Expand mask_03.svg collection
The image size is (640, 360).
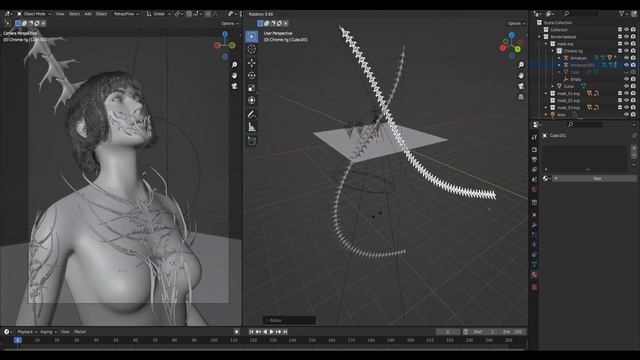click(x=546, y=108)
